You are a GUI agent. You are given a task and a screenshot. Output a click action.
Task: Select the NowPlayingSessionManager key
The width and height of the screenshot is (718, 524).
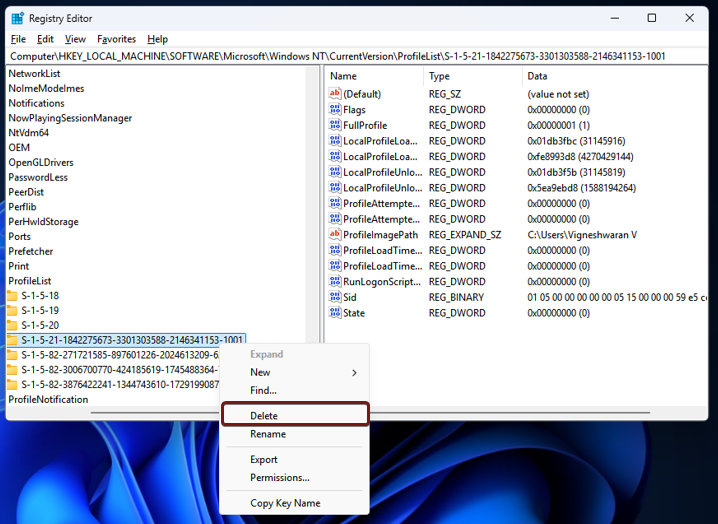[x=70, y=118]
